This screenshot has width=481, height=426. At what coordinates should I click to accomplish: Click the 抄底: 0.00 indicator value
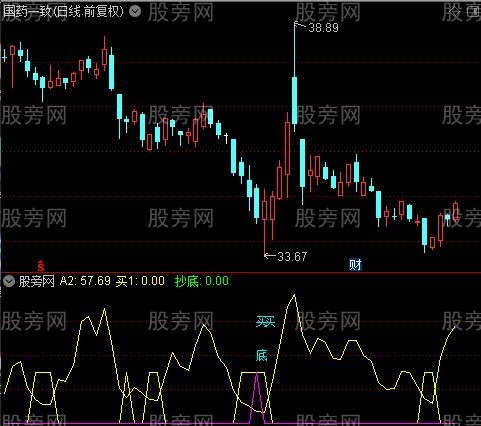202,281
